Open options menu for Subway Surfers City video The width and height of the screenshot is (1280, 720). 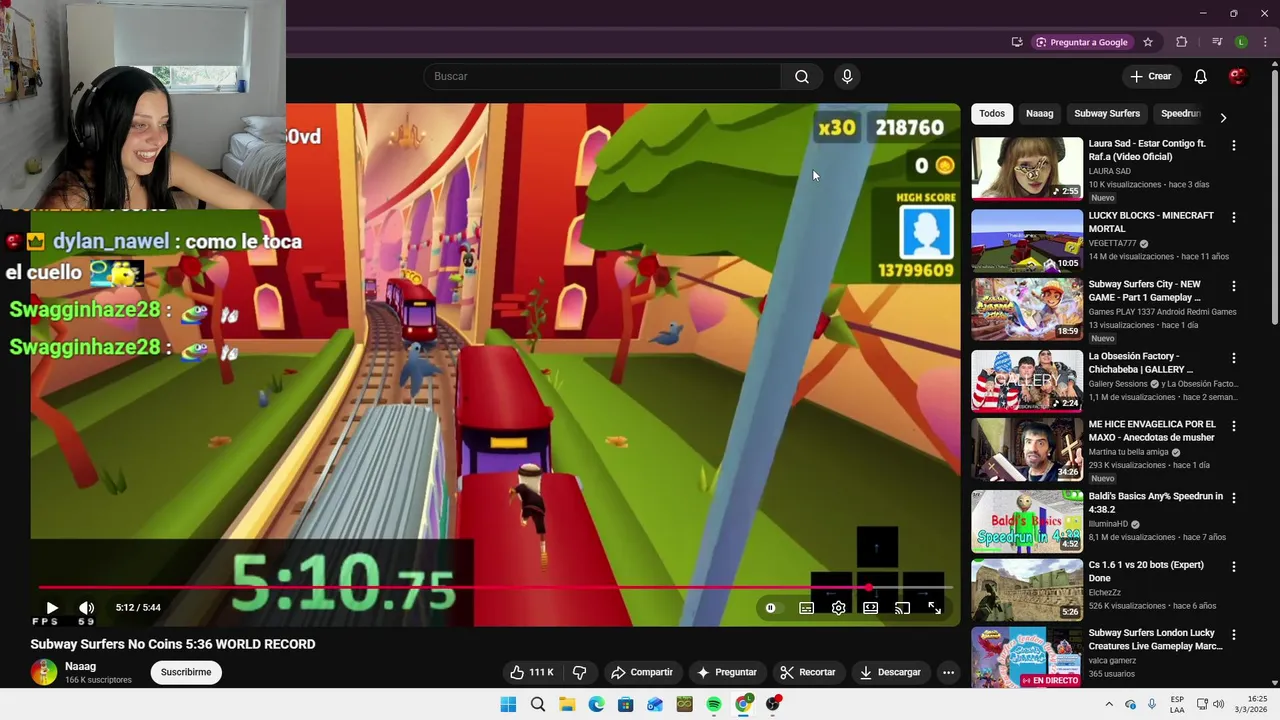pos(1233,286)
